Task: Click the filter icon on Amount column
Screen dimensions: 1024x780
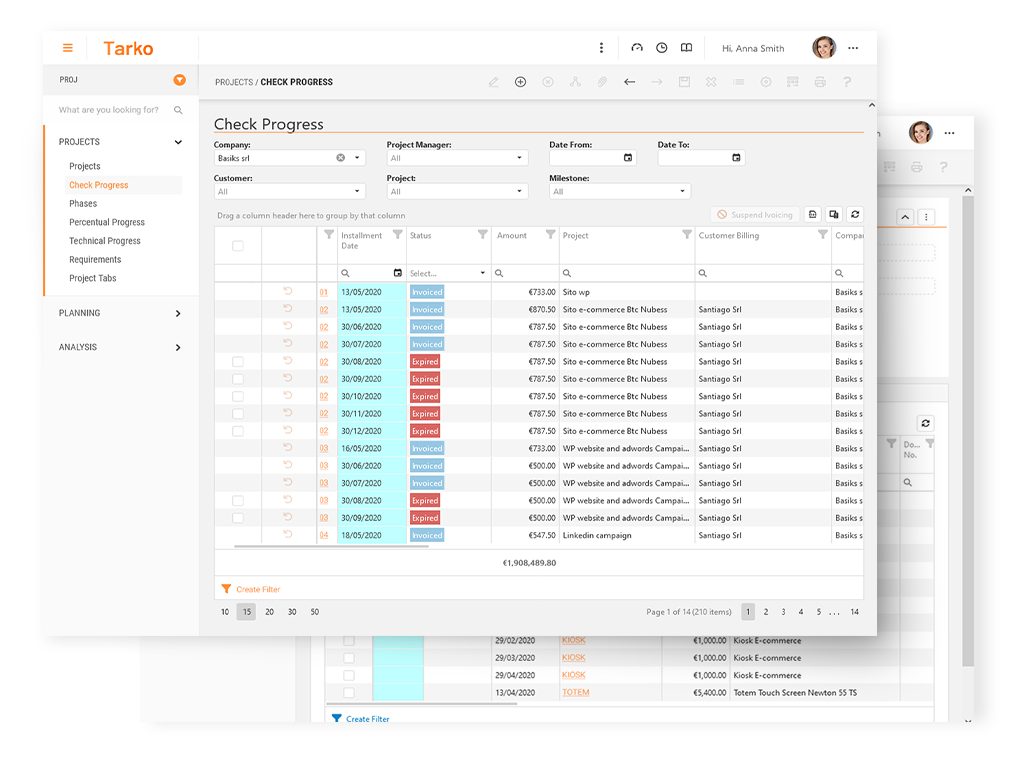Action: 550,235
